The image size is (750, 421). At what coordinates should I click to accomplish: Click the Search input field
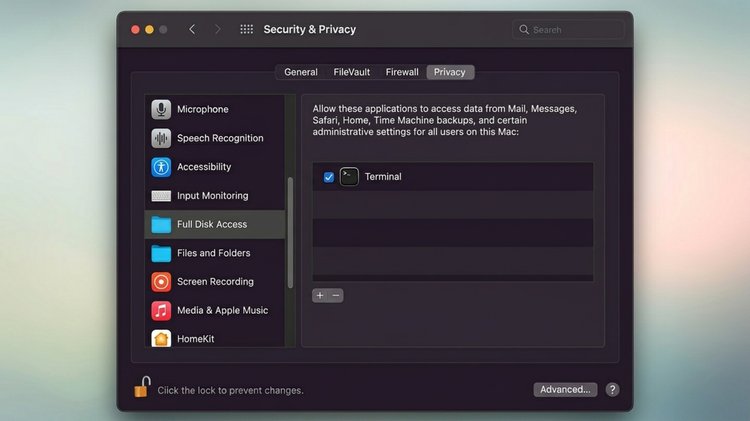click(568, 30)
